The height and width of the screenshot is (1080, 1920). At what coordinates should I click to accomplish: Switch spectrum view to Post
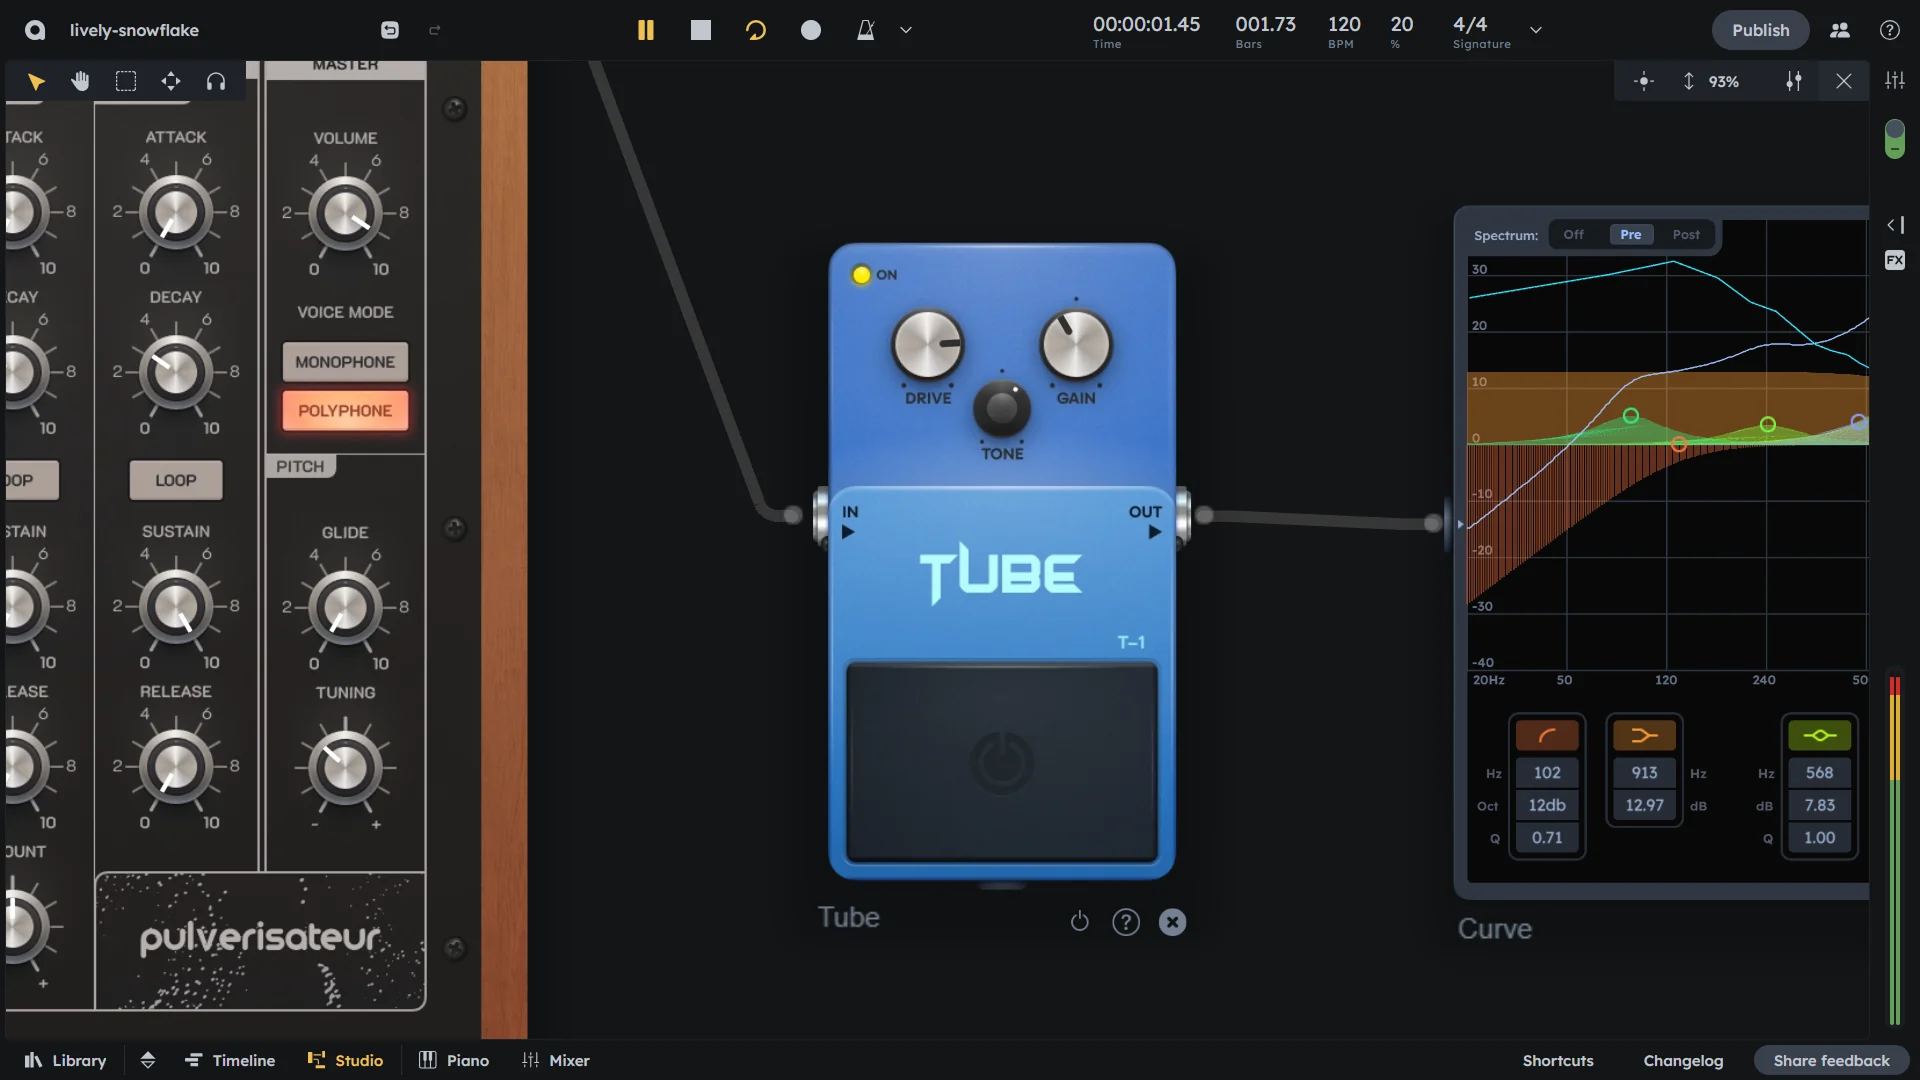(1686, 234)
